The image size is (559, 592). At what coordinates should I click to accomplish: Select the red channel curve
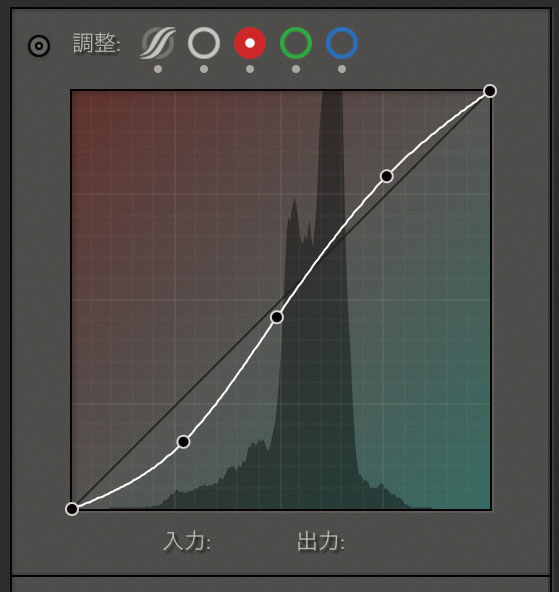pyautogui.click(x=250, y=43)
